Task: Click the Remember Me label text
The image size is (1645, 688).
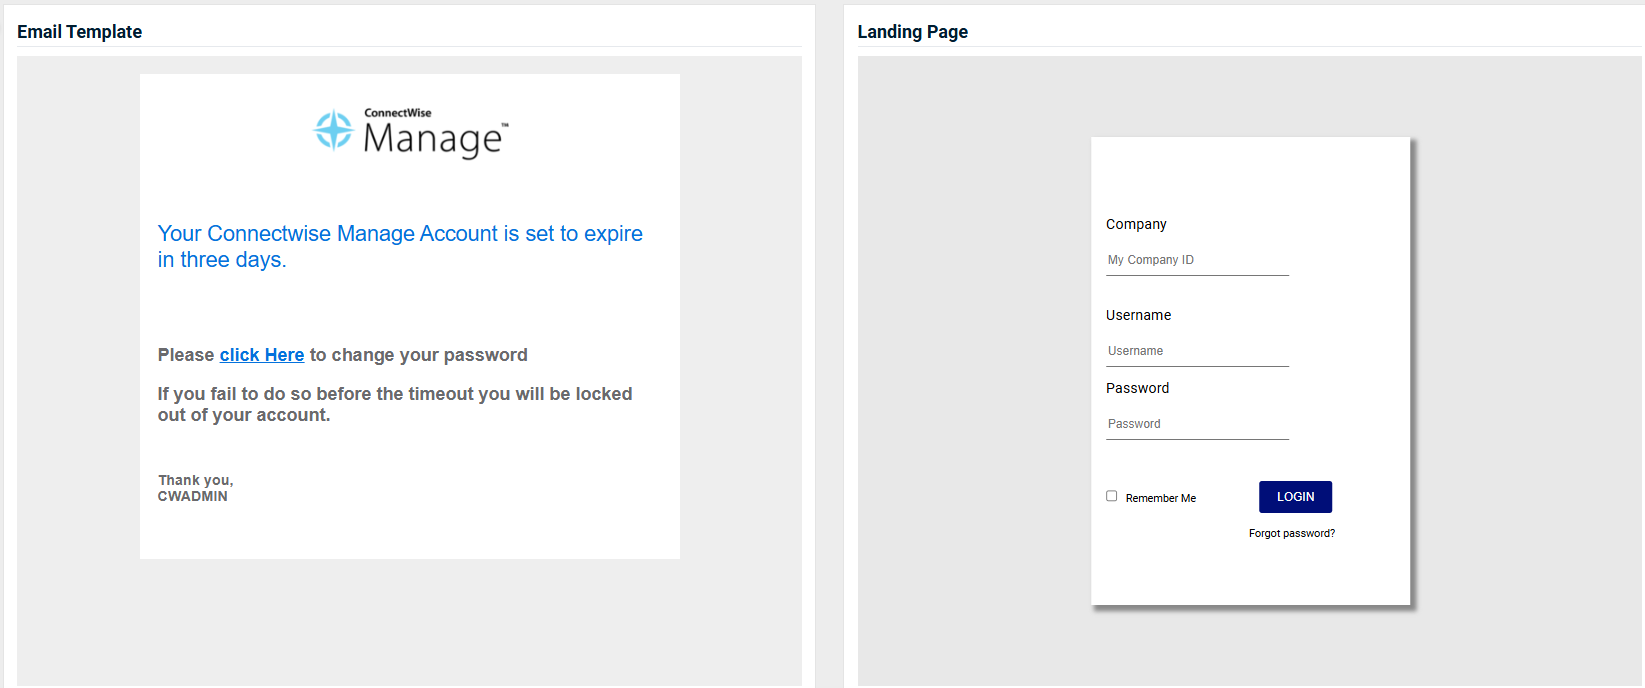Action: pos(1160,498)
